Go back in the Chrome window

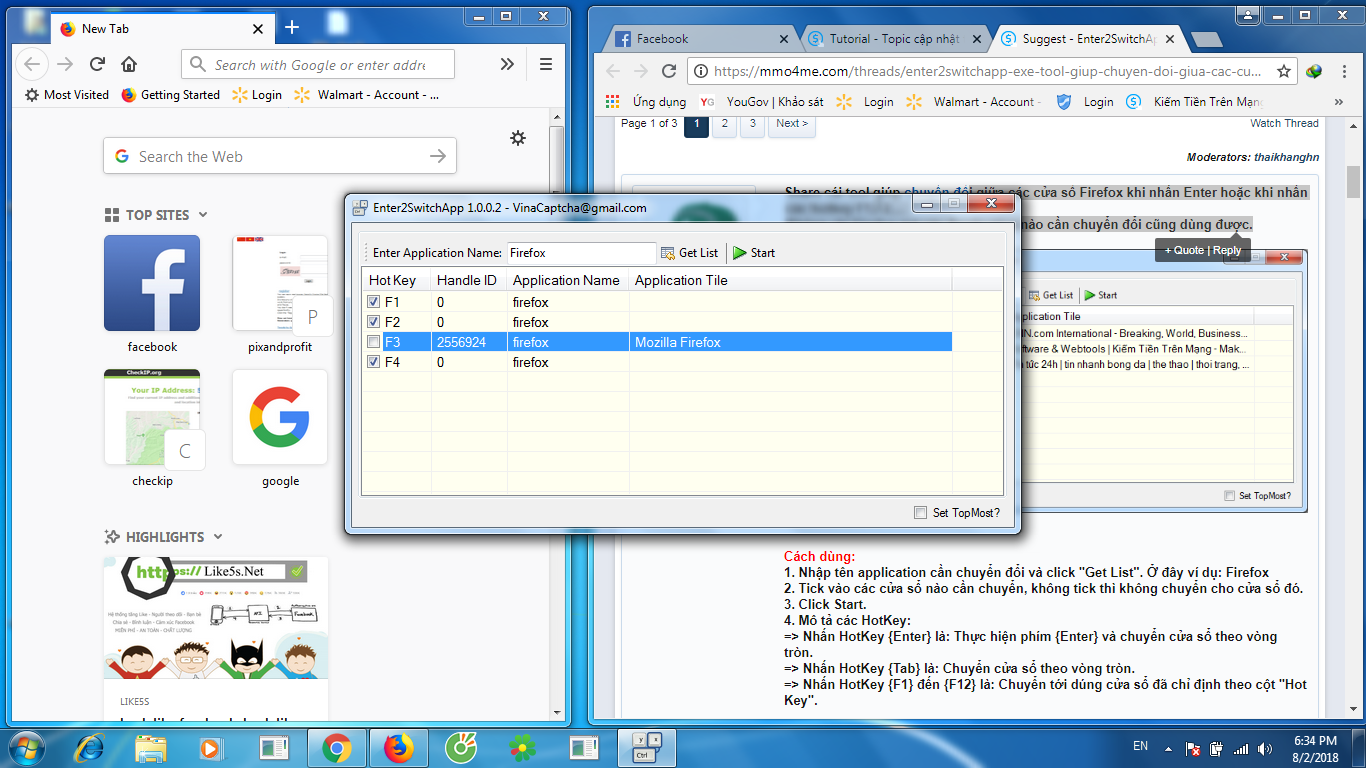(x=613, y=71)
